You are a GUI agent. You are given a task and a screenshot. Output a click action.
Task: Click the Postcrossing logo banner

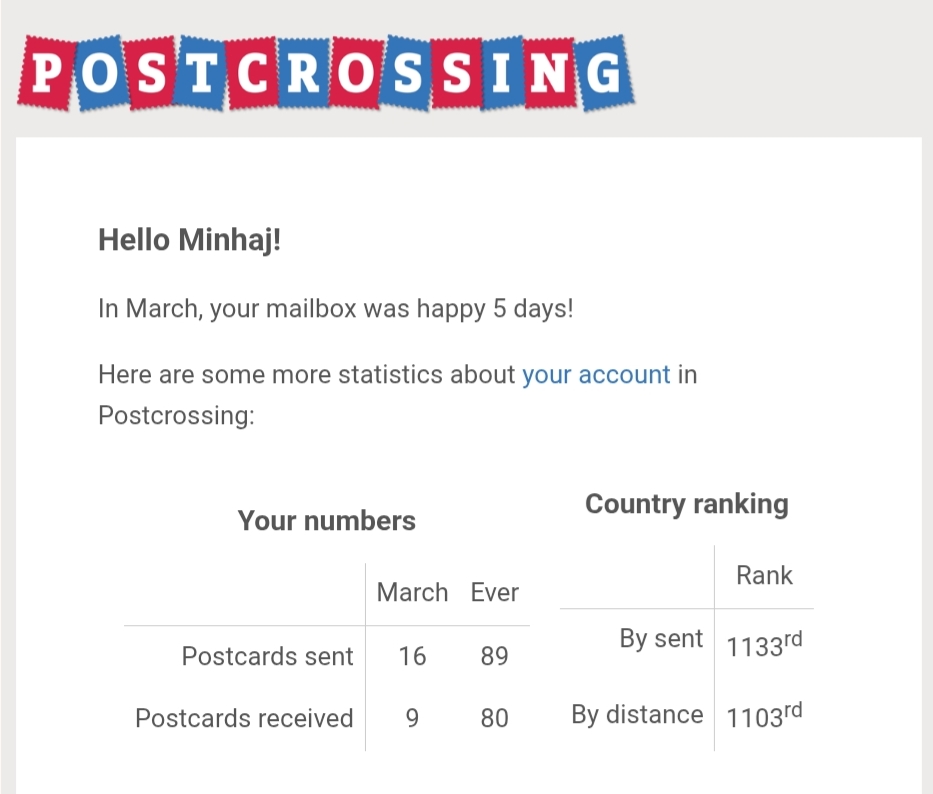coord(325,72)
